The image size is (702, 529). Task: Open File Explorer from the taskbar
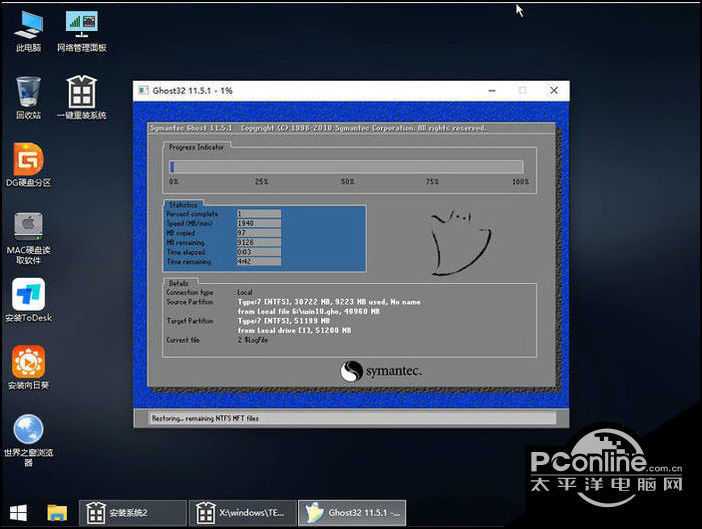pos(57,513)
